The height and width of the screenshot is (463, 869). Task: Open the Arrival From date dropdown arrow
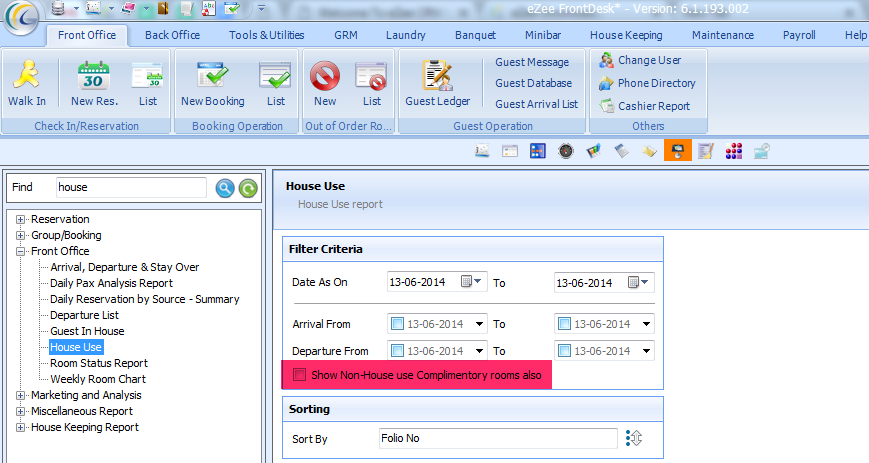[479, 323]
